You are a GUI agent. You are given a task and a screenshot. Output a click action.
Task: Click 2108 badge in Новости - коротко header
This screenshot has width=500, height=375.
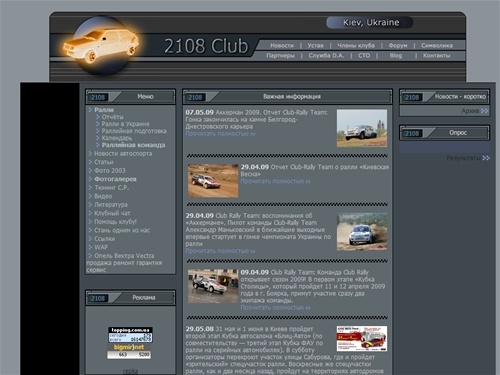[x=412, y=97]
